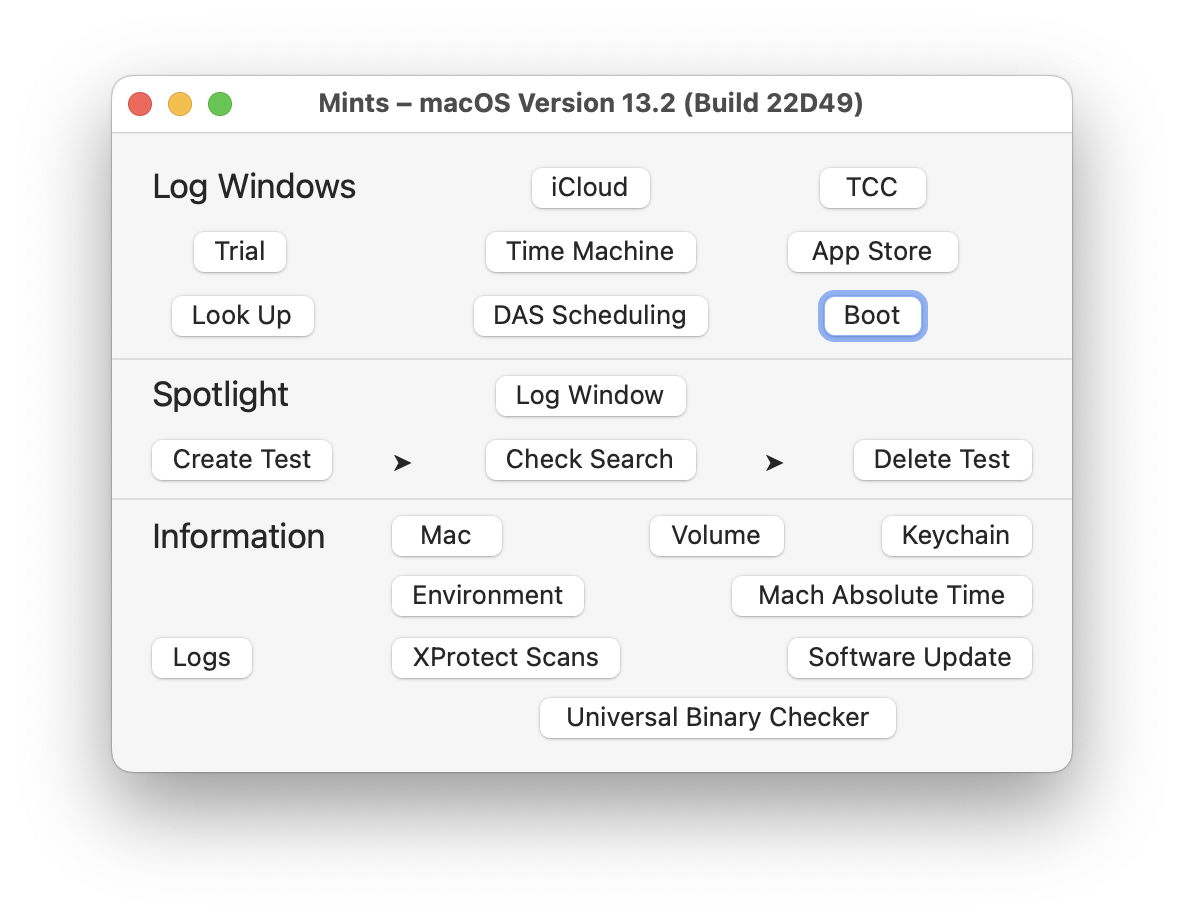Click Create Test for Spotlight
Image resolution: width=1184 pixels, height=920 pixels.
(x=242, y=460)
